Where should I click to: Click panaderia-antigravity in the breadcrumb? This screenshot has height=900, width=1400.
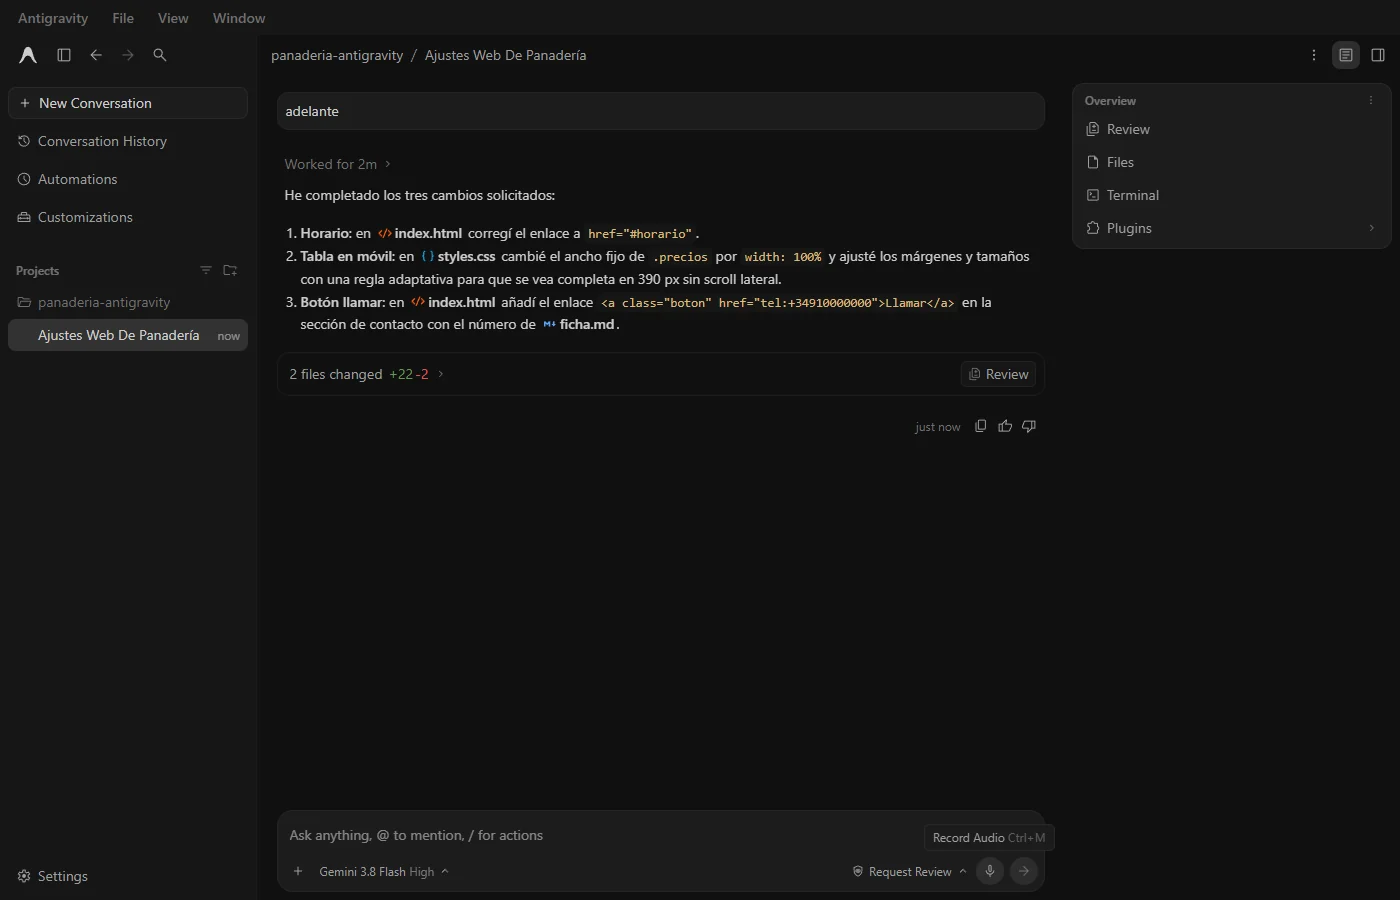tap(337, 55)
